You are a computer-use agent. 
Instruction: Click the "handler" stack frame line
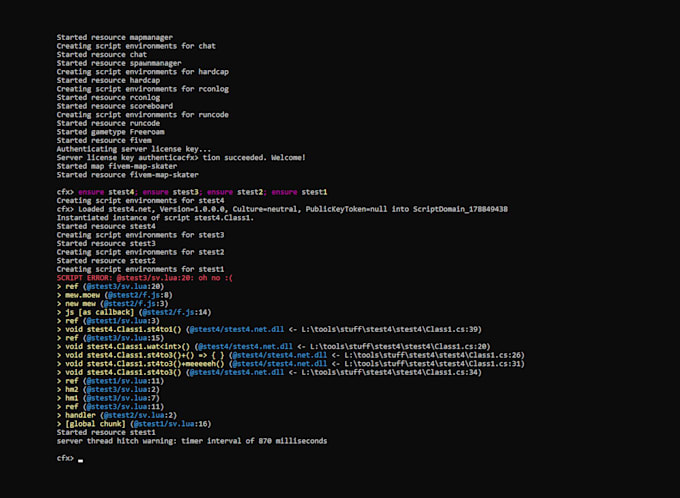82,413
